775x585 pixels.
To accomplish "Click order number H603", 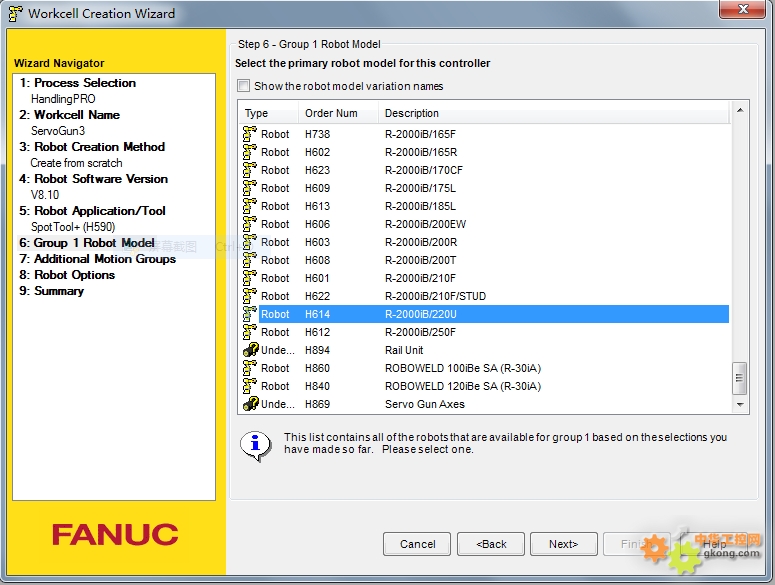I will pyautogui.click(x=317, y=242).
